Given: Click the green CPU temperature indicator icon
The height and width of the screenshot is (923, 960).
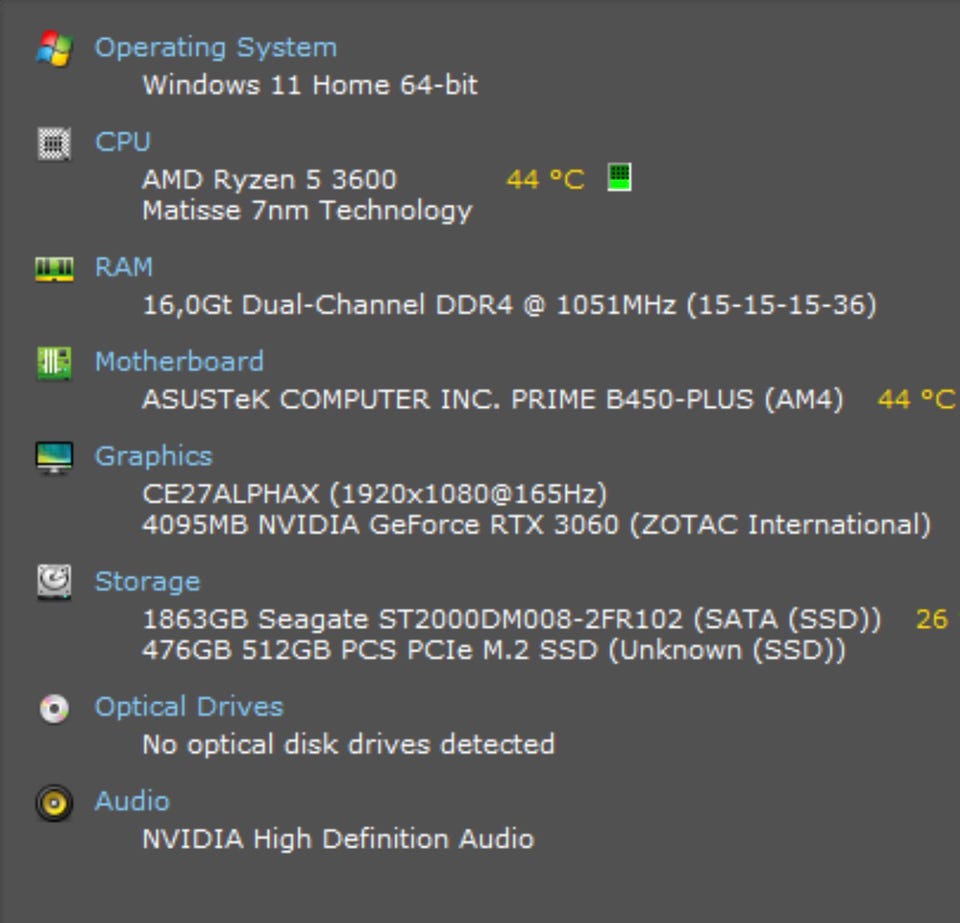Looking at the screenshot, I should 619,178.
